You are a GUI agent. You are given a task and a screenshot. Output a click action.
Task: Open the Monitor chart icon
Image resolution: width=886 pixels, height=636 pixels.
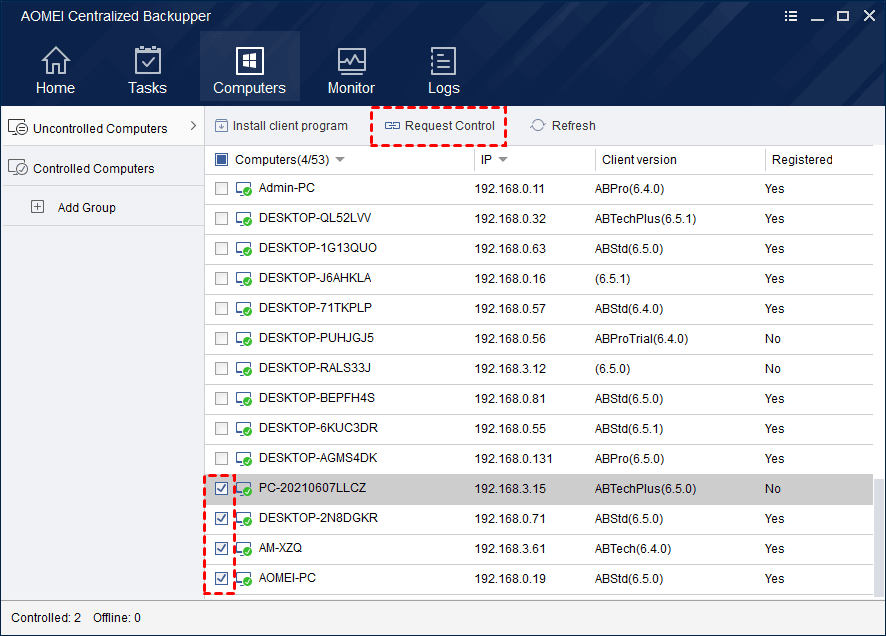pos(351,61)
